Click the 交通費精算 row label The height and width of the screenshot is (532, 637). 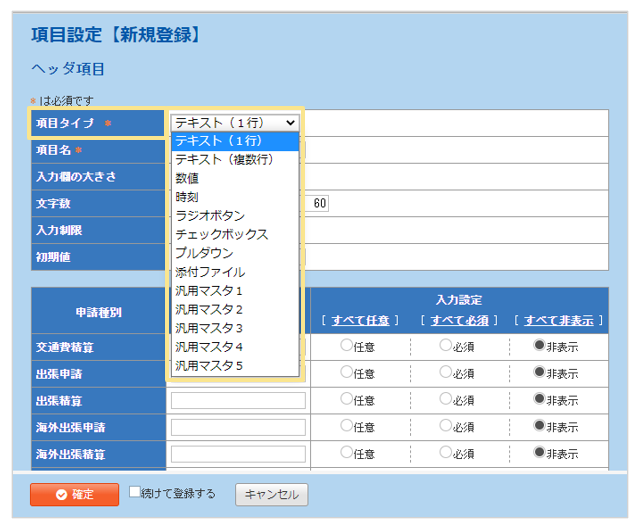pos(98,347)
